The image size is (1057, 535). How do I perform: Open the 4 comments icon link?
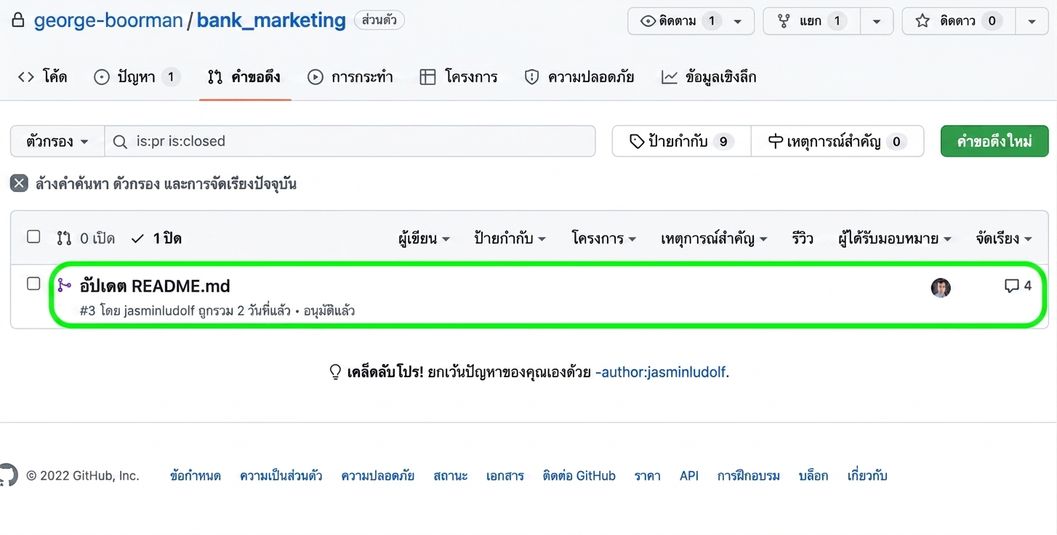click(x=1017, y=286)
